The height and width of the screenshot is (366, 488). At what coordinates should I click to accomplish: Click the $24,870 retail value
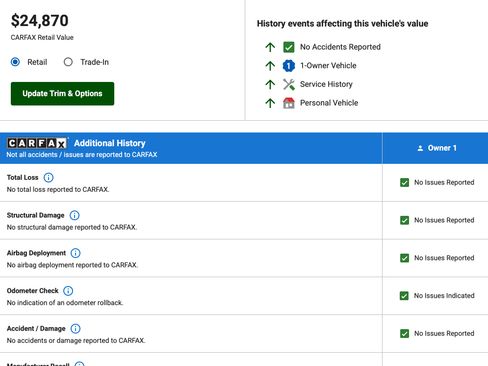[x=40, y=21]
